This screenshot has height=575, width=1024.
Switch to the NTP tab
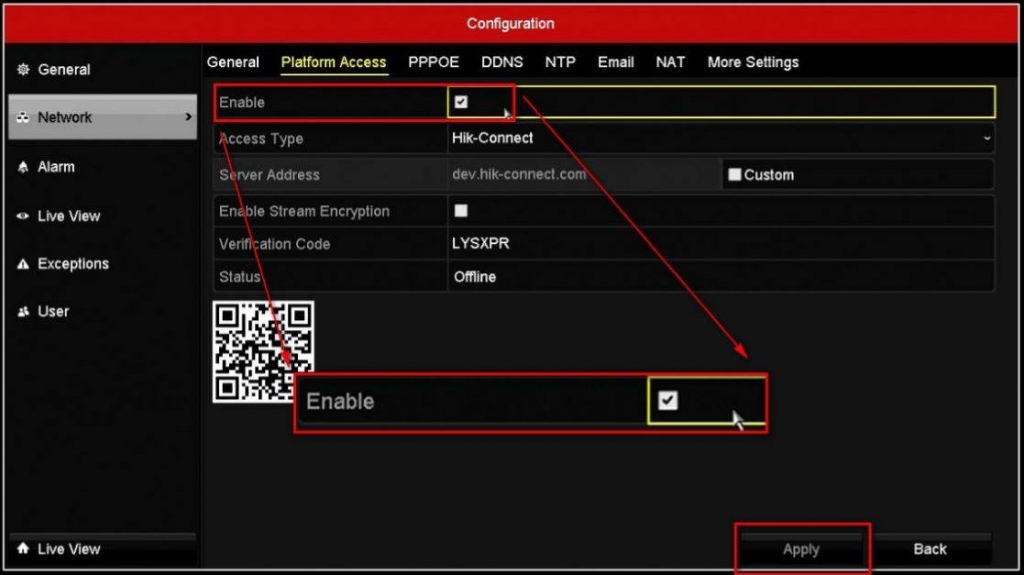coord(560,62)
